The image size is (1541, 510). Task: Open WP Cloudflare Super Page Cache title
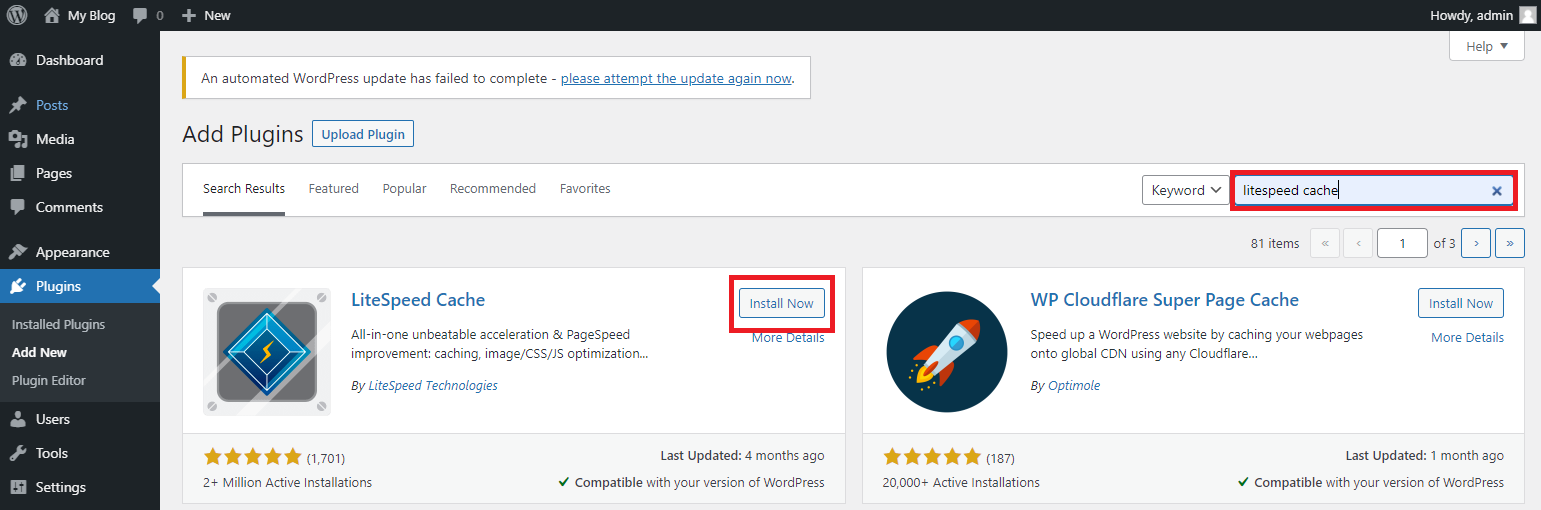pyautogui.click(x=1165, y=300)
